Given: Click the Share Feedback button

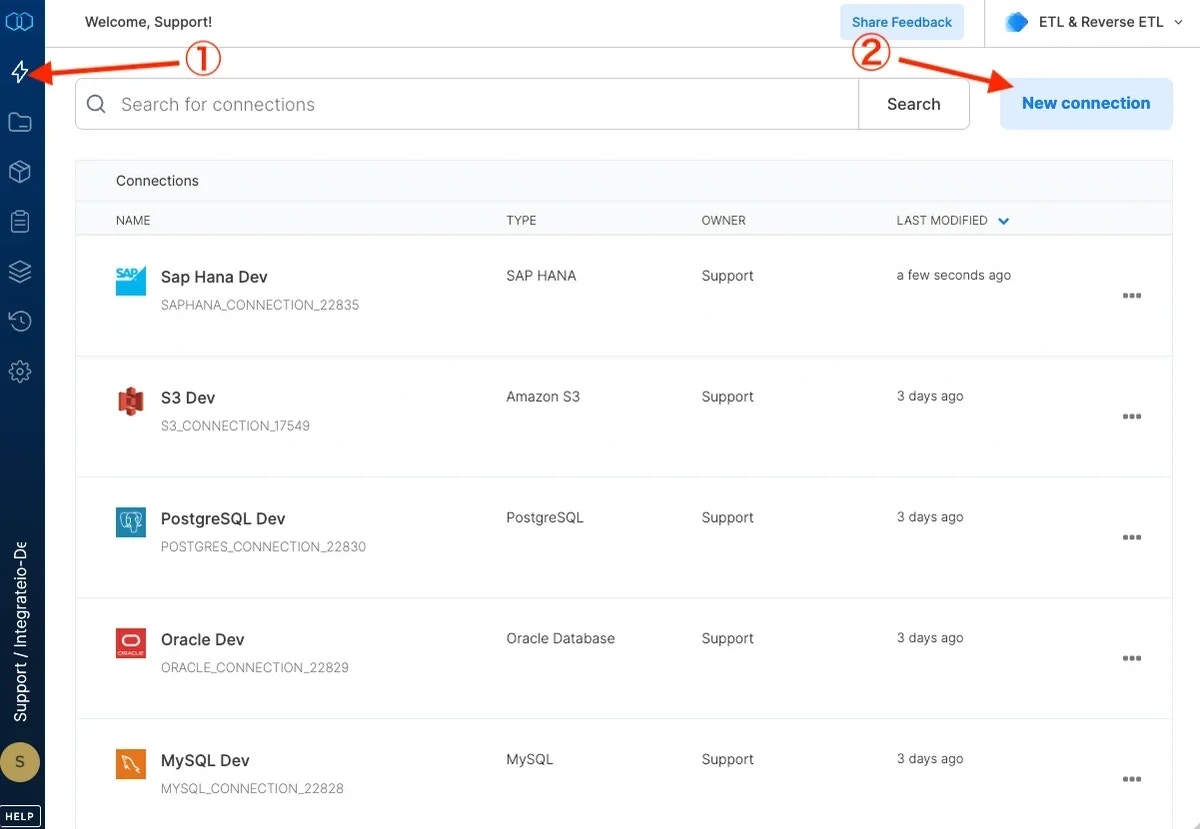Looking at the screenshot, I should click(902, 22).
